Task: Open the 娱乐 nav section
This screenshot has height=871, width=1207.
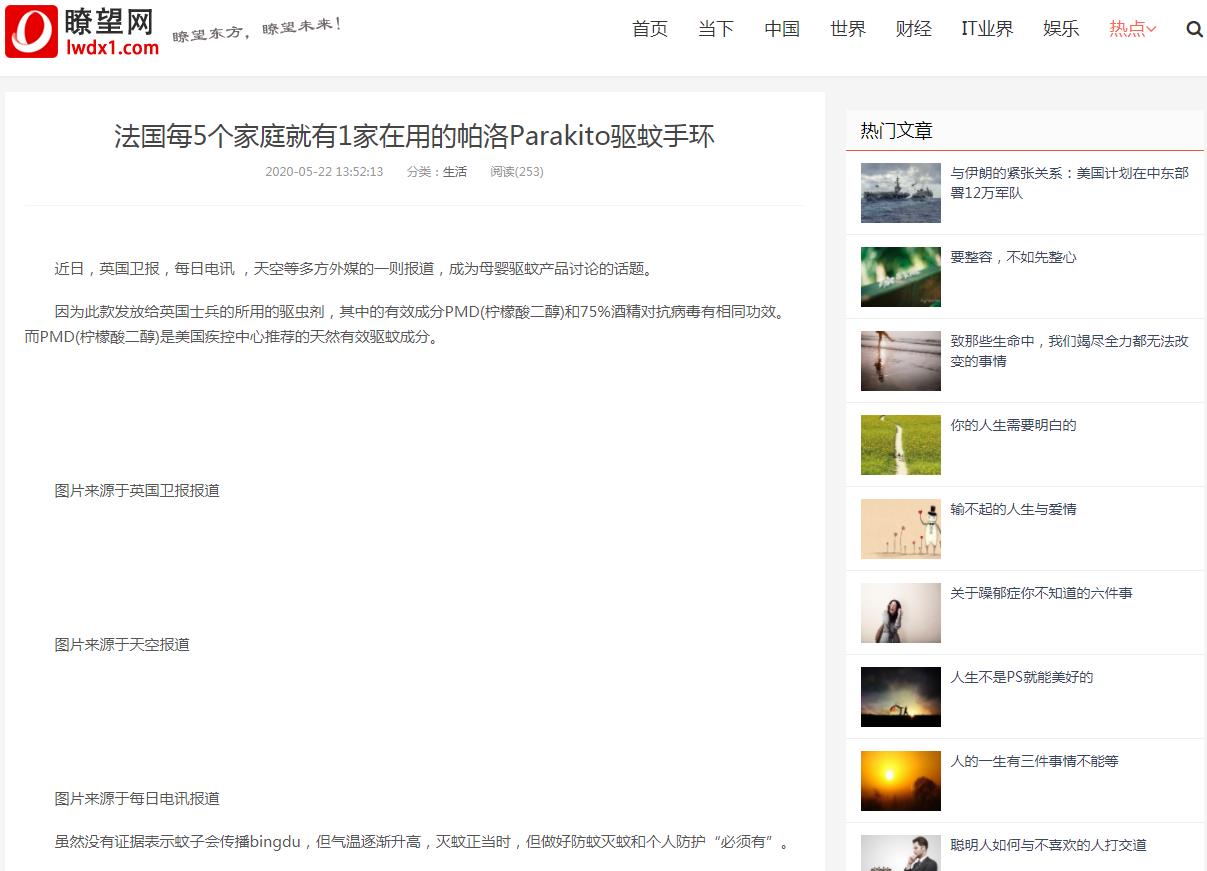Action: pyautogui.click(x=1061, y=29)
